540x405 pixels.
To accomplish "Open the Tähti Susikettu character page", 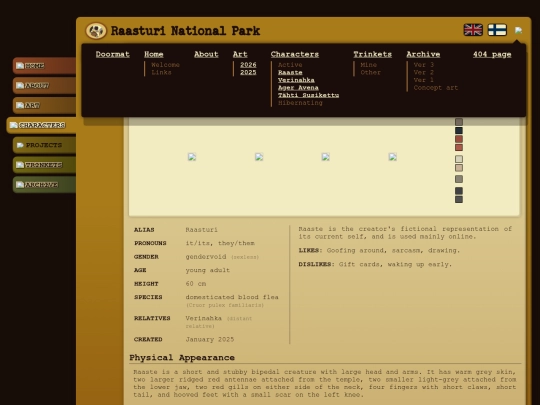I will tap(308, 95).
